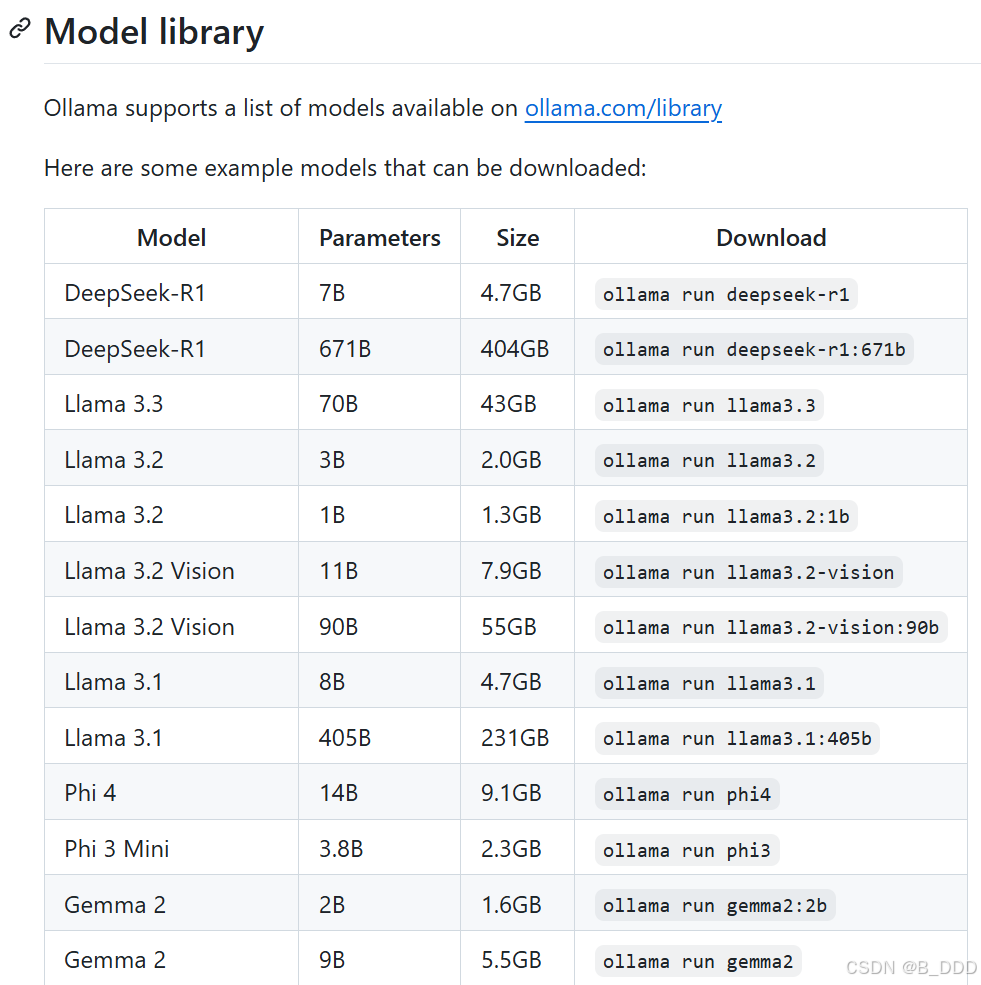Select the 'ollama run gemma2' command

click(698, 962)
